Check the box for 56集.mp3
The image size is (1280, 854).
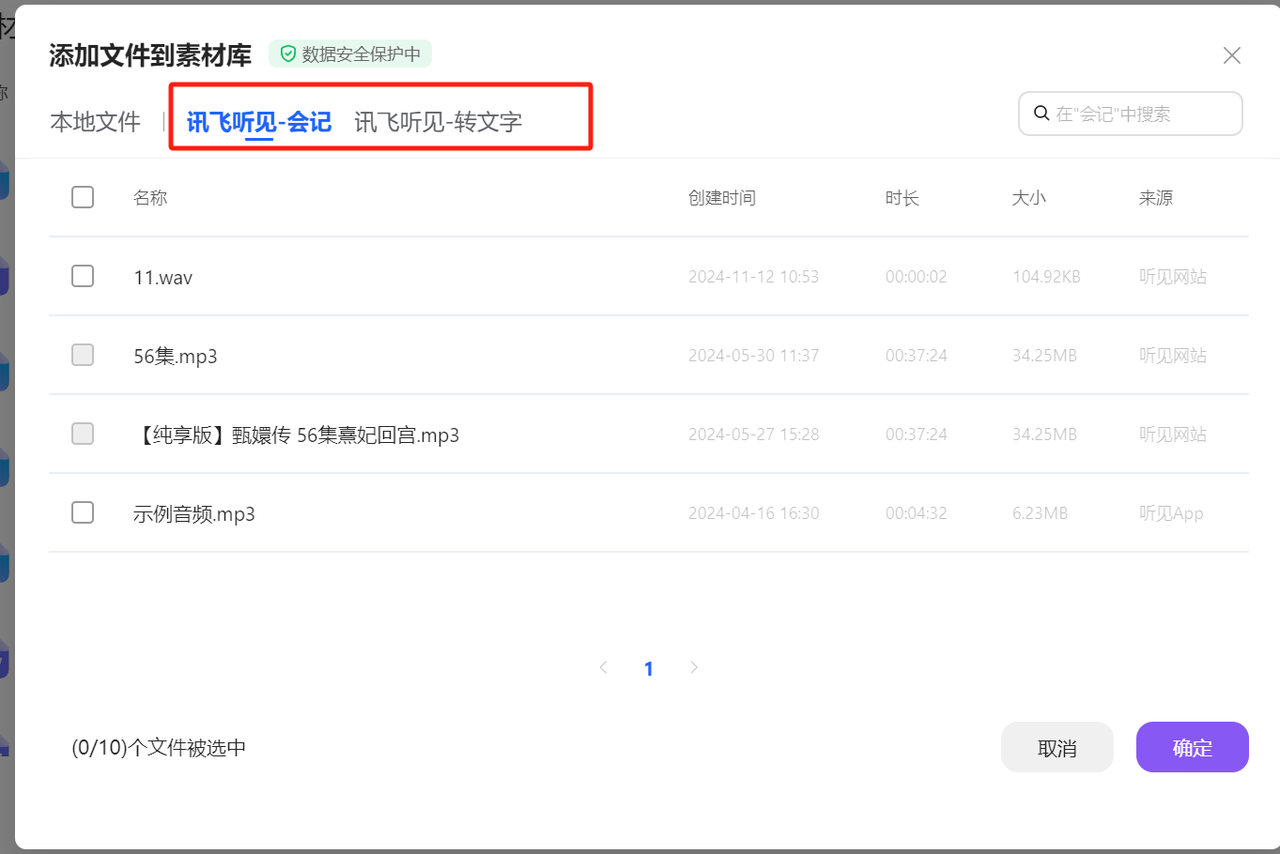click(x=83, y=355)
